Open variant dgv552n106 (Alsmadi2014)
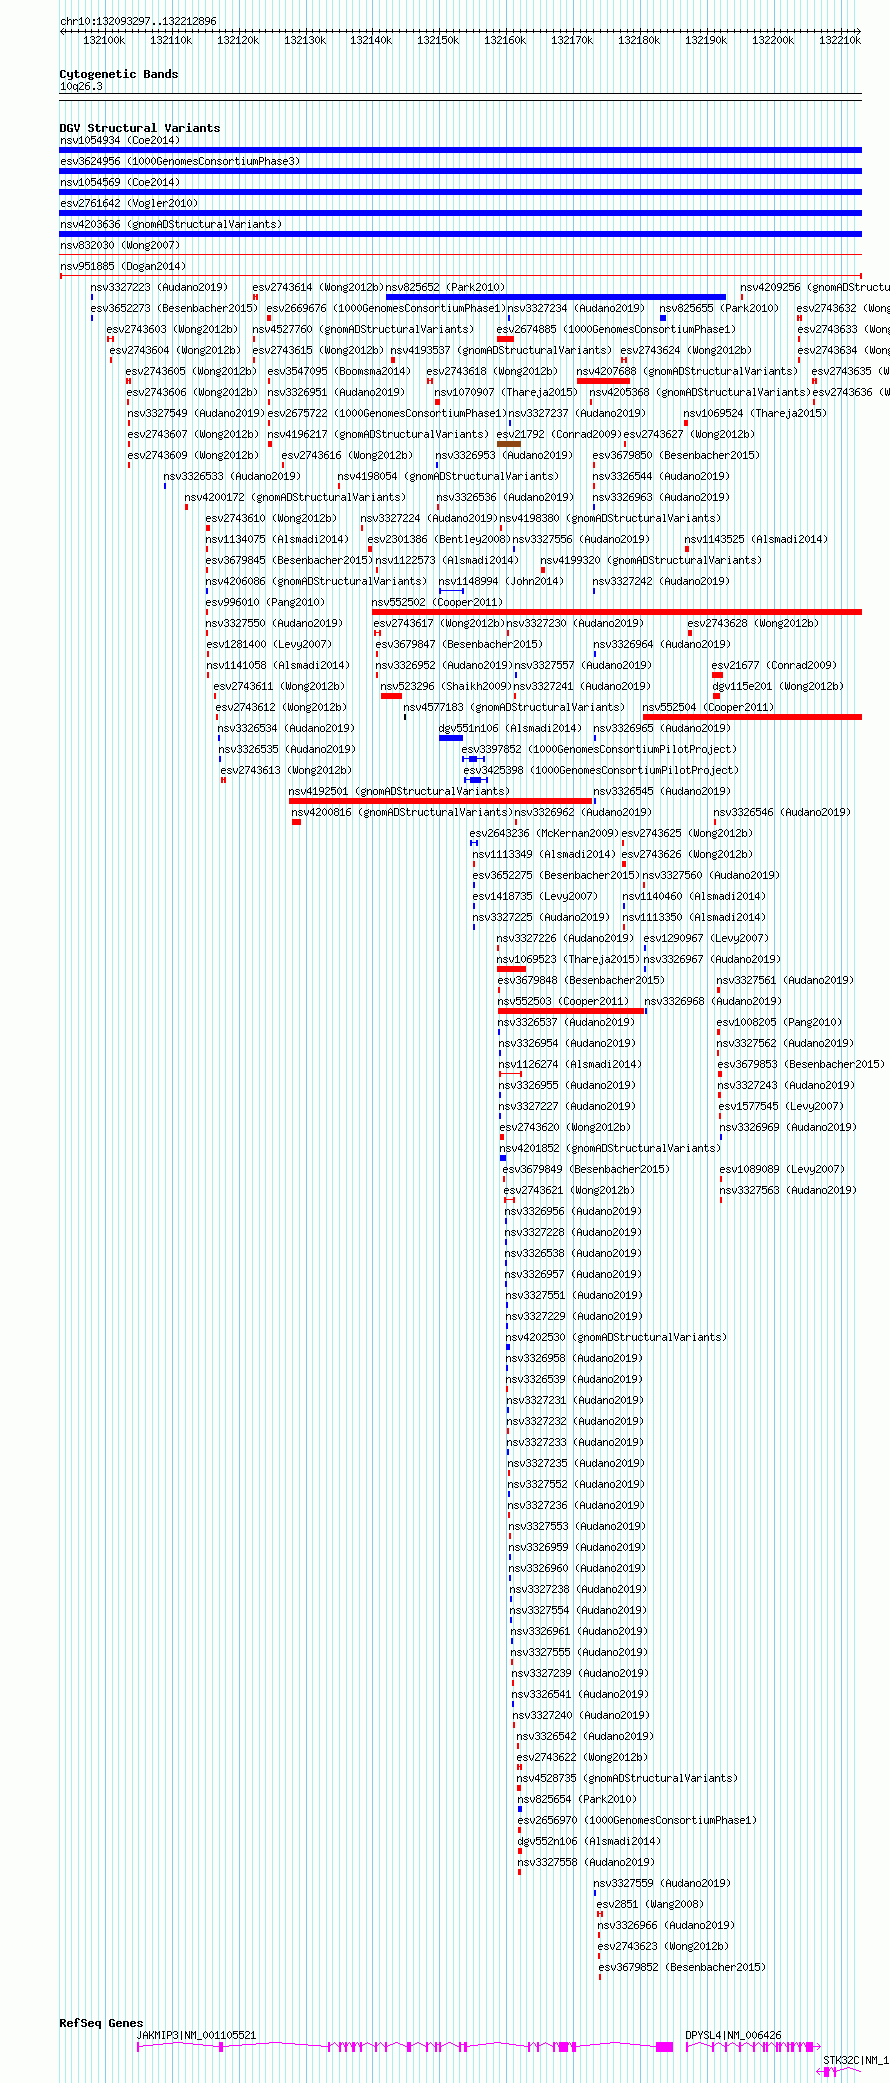The image size is (890, 2083). (589, 1841)
